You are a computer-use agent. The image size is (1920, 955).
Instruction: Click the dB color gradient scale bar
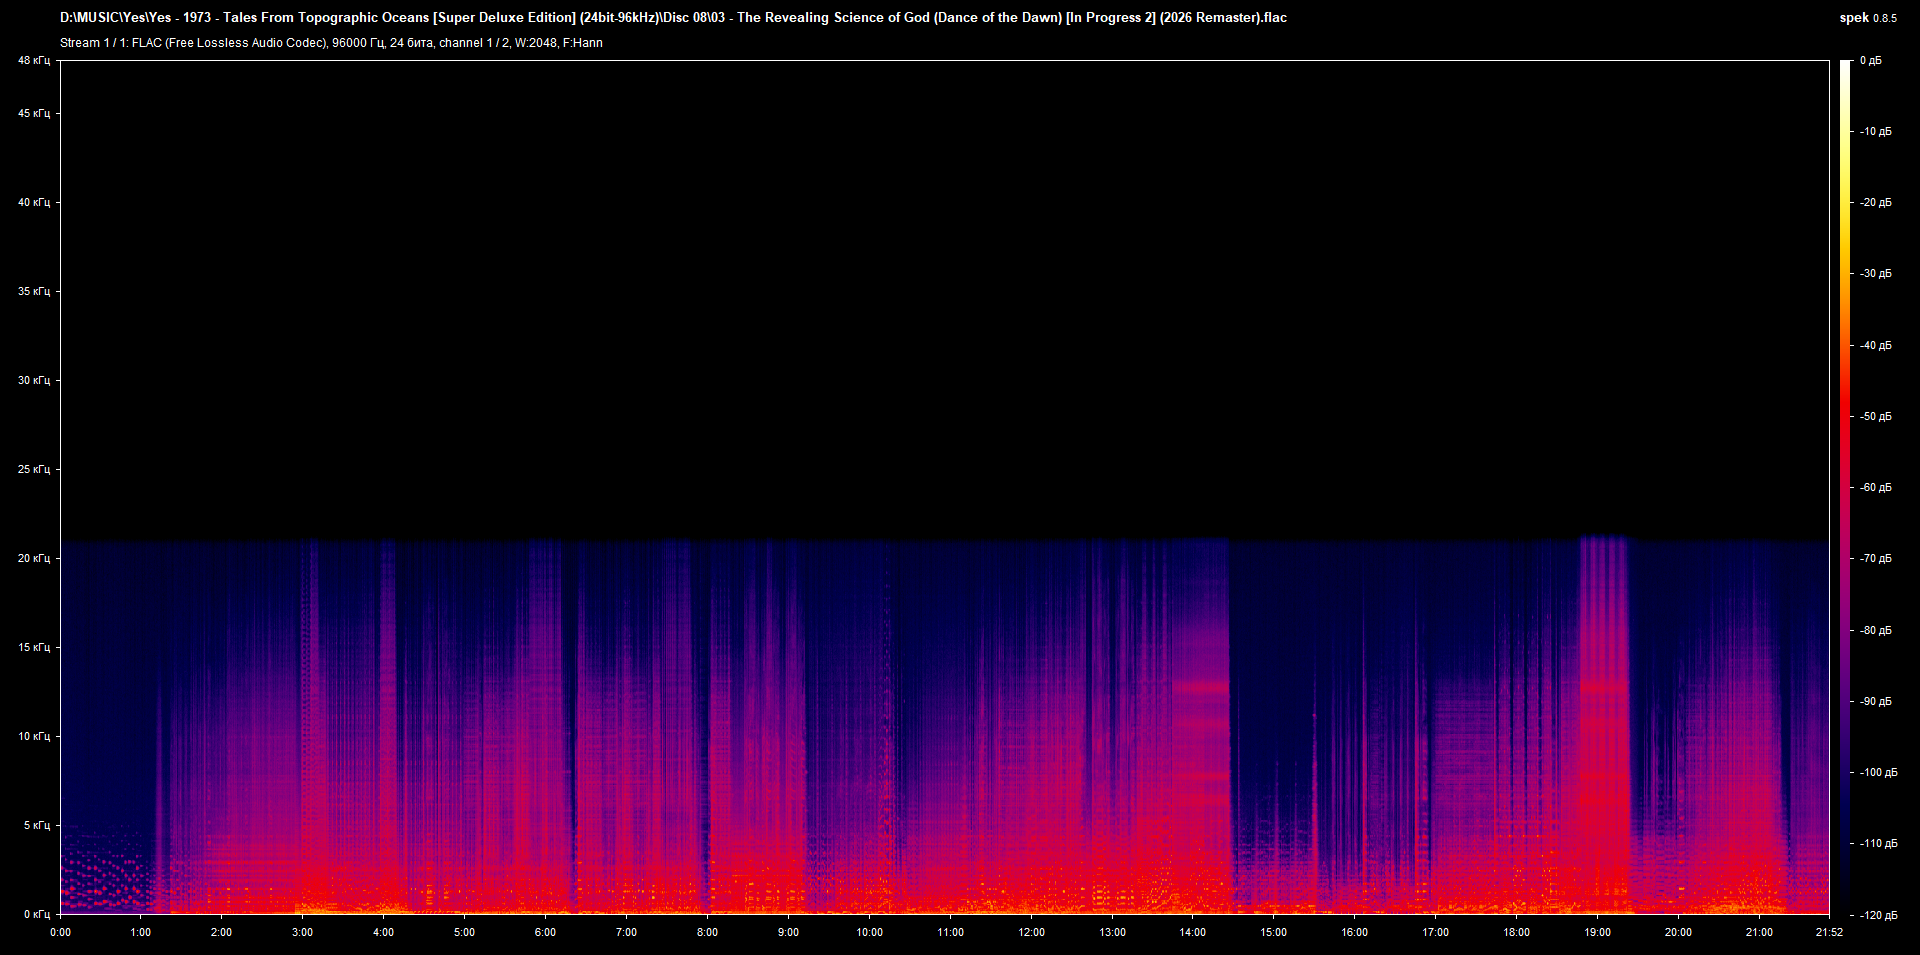pyautogui.click(x=1845, y=487)
